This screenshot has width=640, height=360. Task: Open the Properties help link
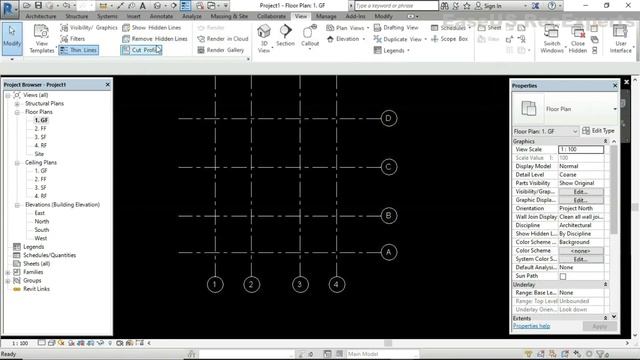coord(531,326)
